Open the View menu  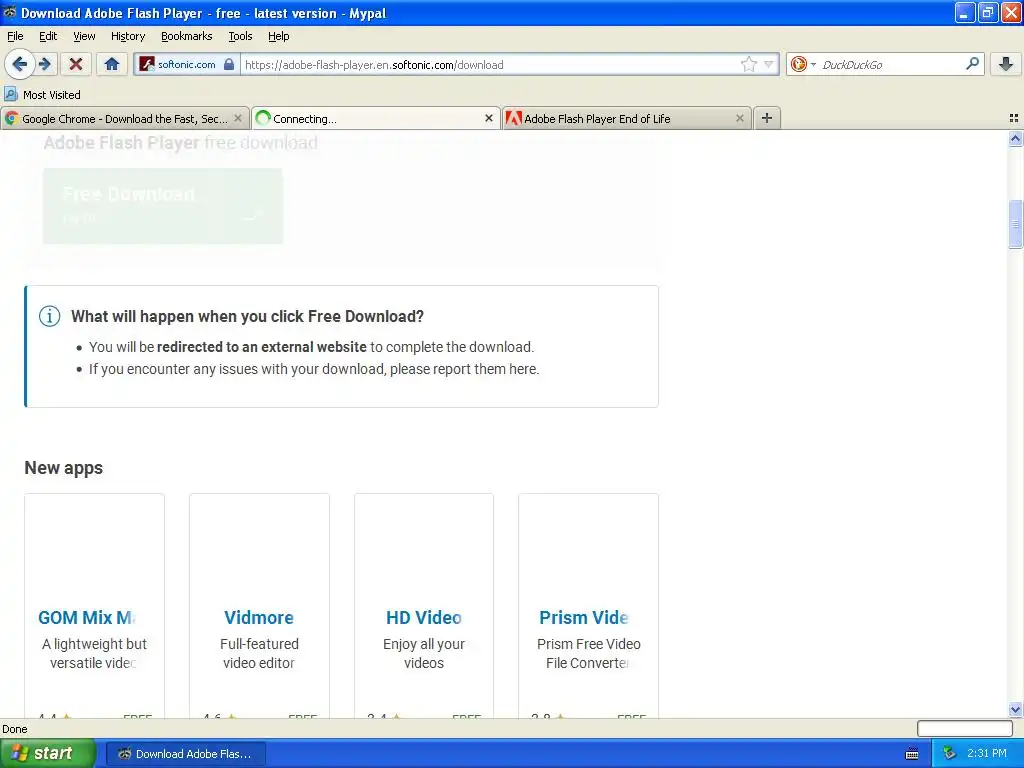(84, 36)
